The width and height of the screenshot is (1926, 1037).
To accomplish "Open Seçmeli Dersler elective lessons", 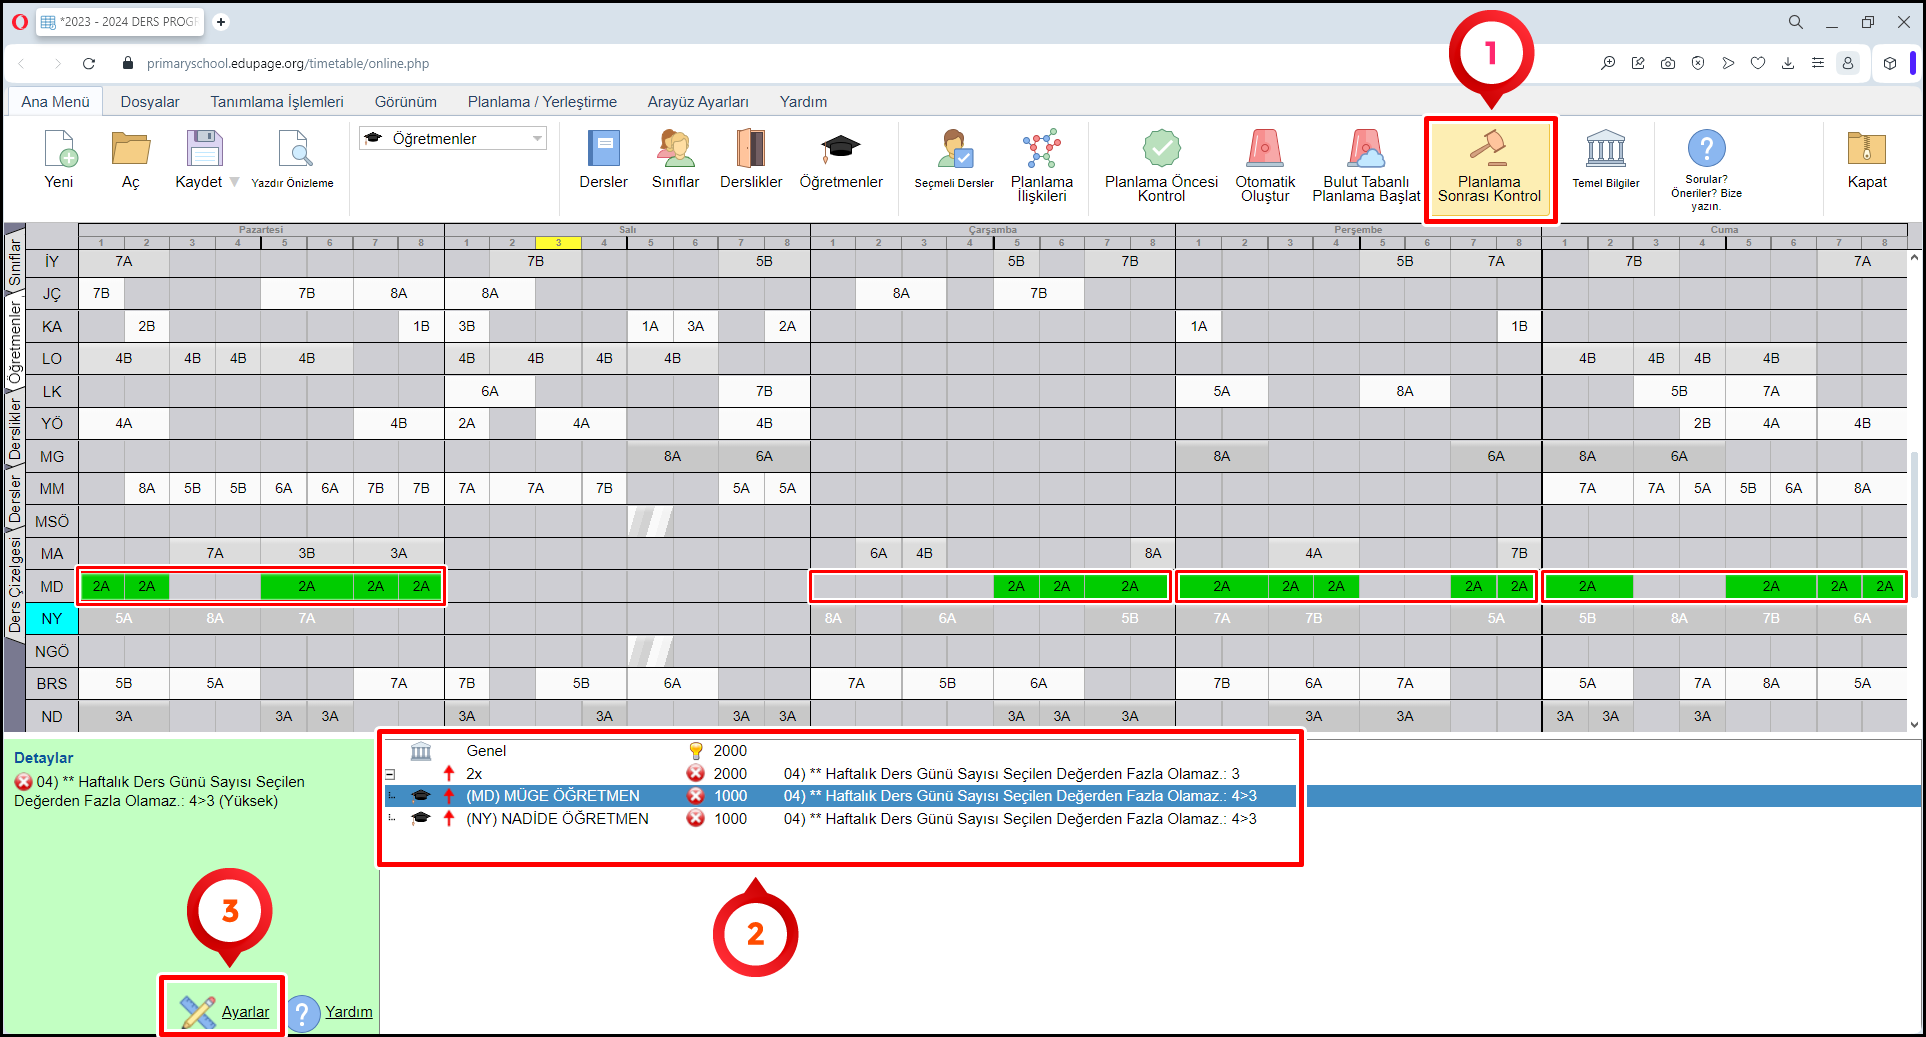I will click(x=954, y=159).
